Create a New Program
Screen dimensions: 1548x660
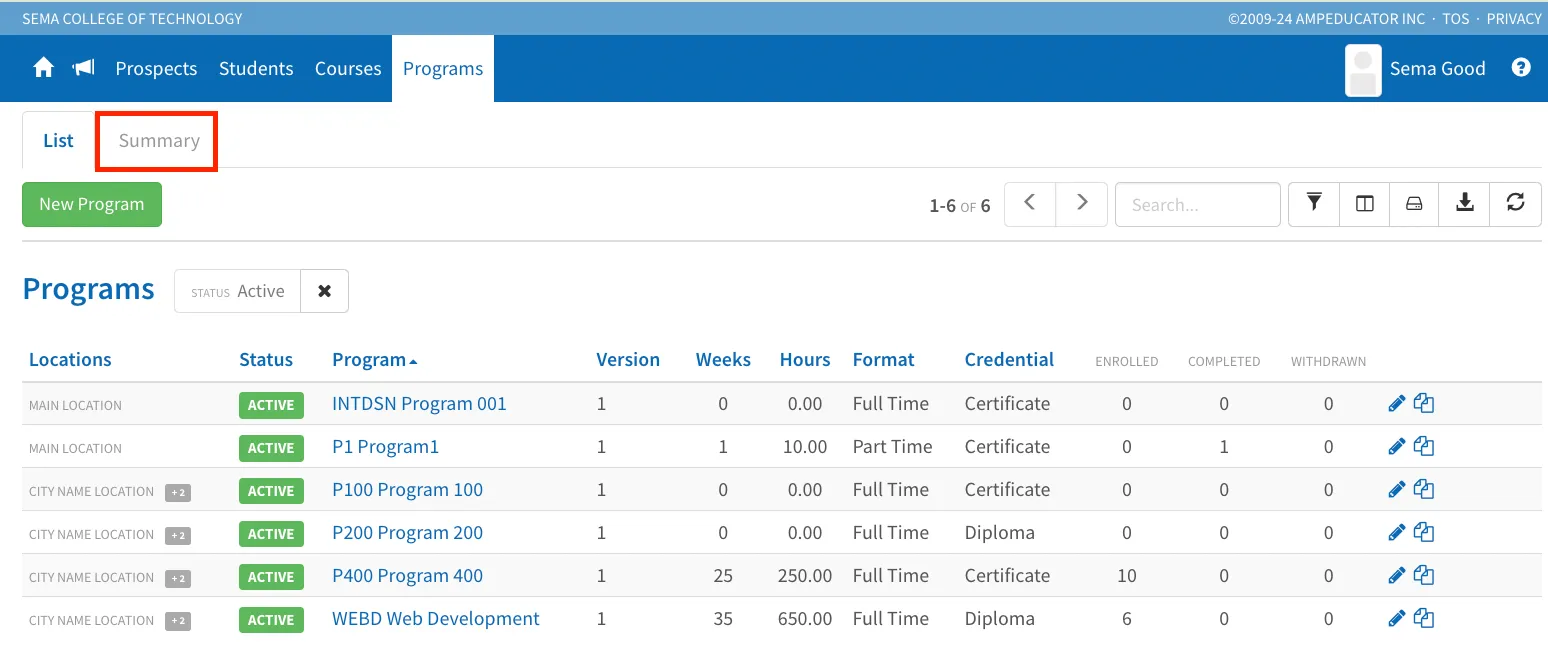coord(92,204)
